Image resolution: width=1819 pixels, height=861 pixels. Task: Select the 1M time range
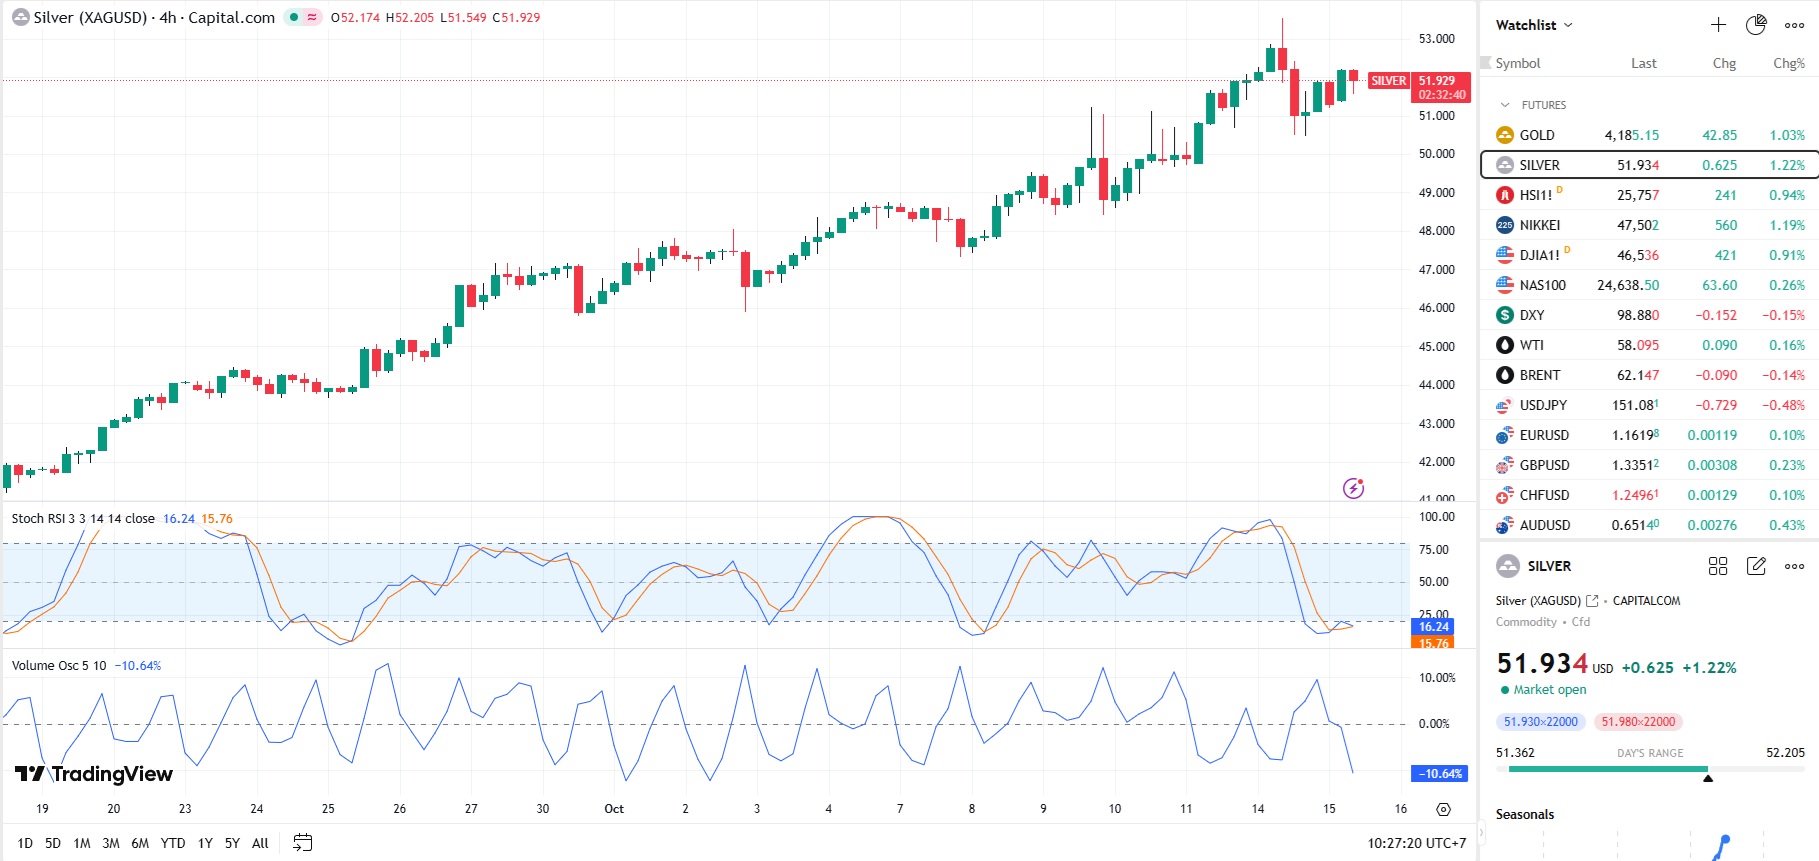click(82, 843)
